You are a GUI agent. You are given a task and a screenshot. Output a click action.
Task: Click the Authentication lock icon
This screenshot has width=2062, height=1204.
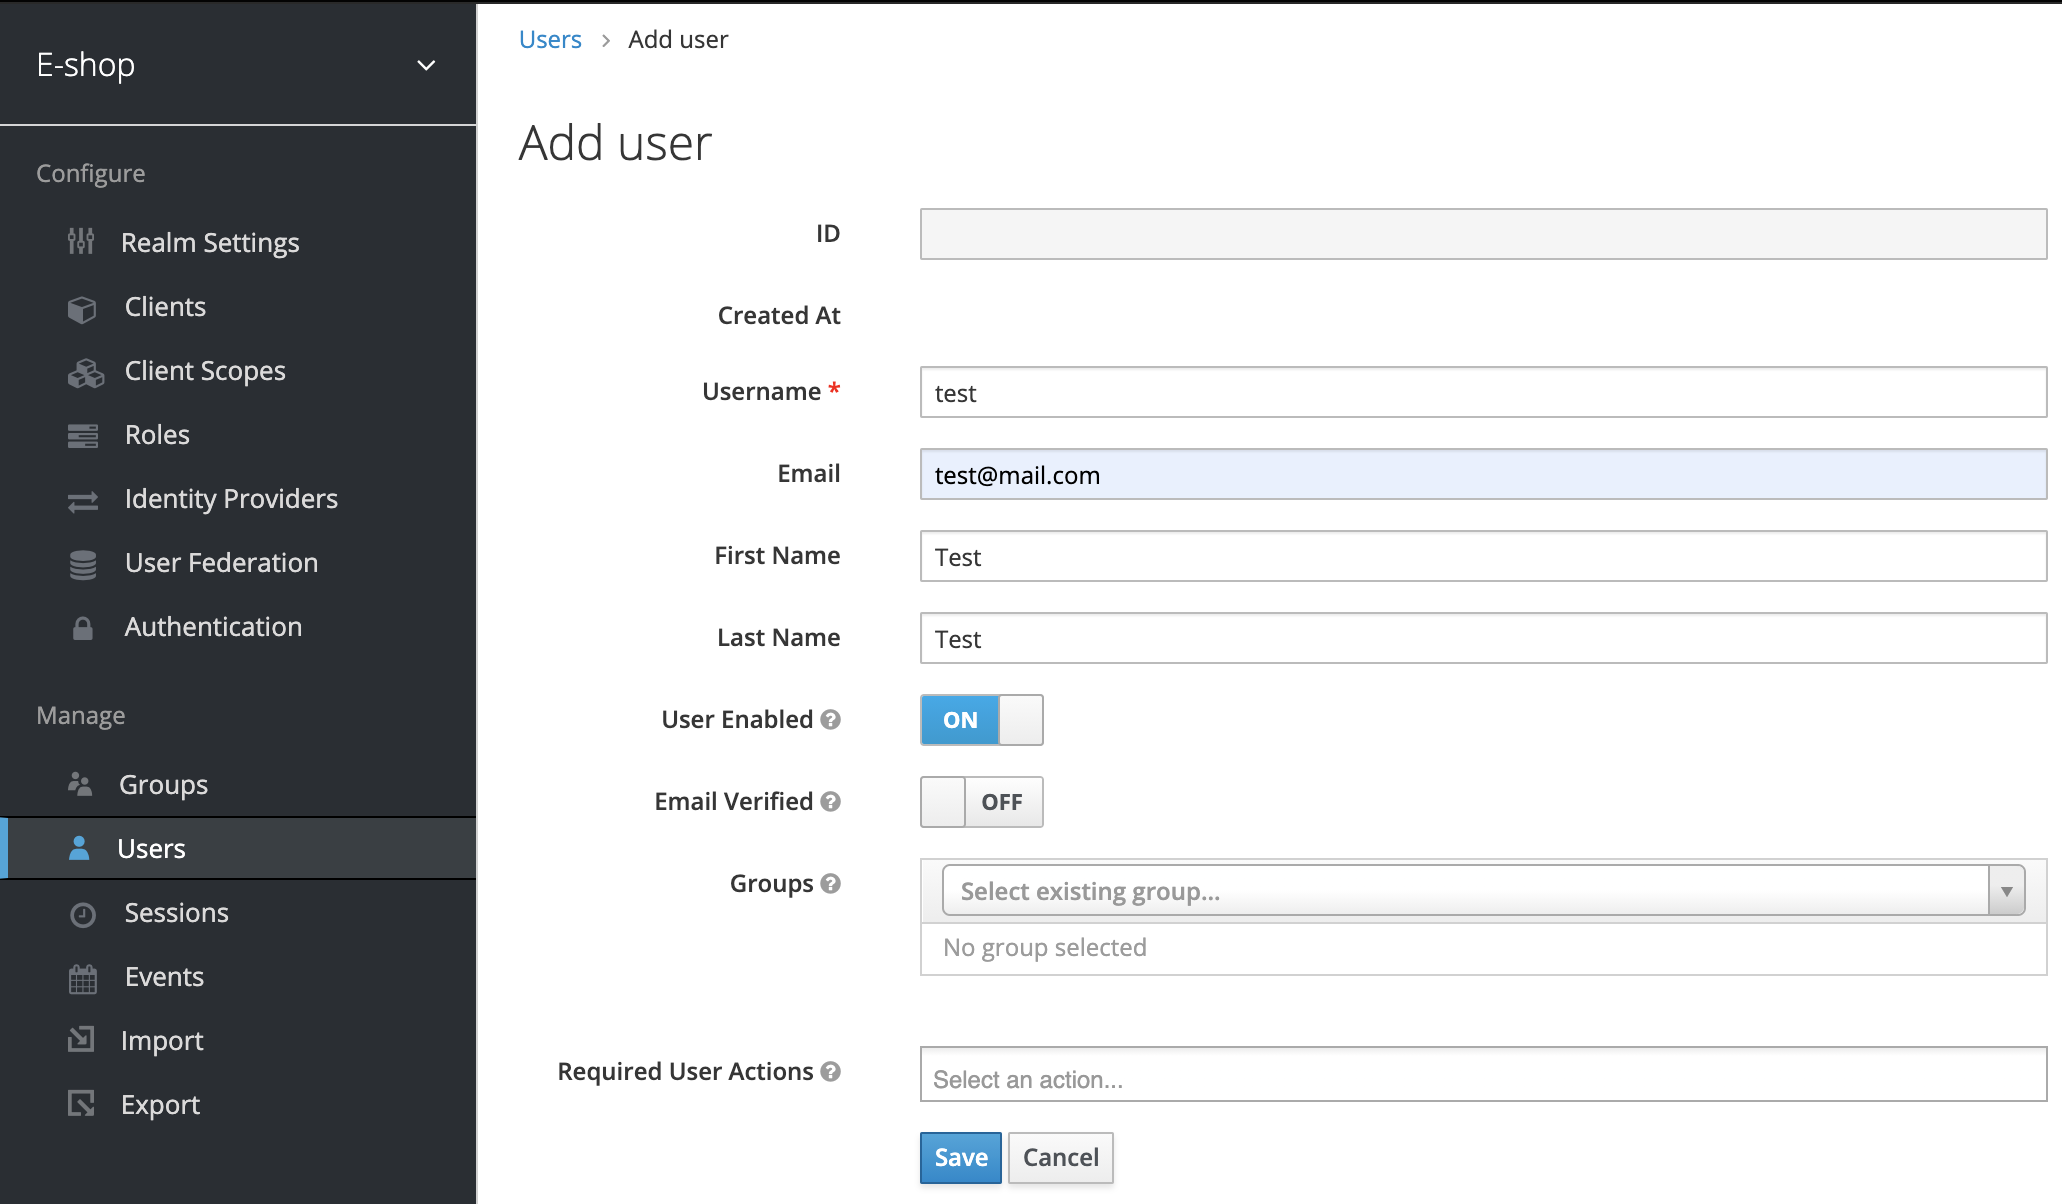82,628
